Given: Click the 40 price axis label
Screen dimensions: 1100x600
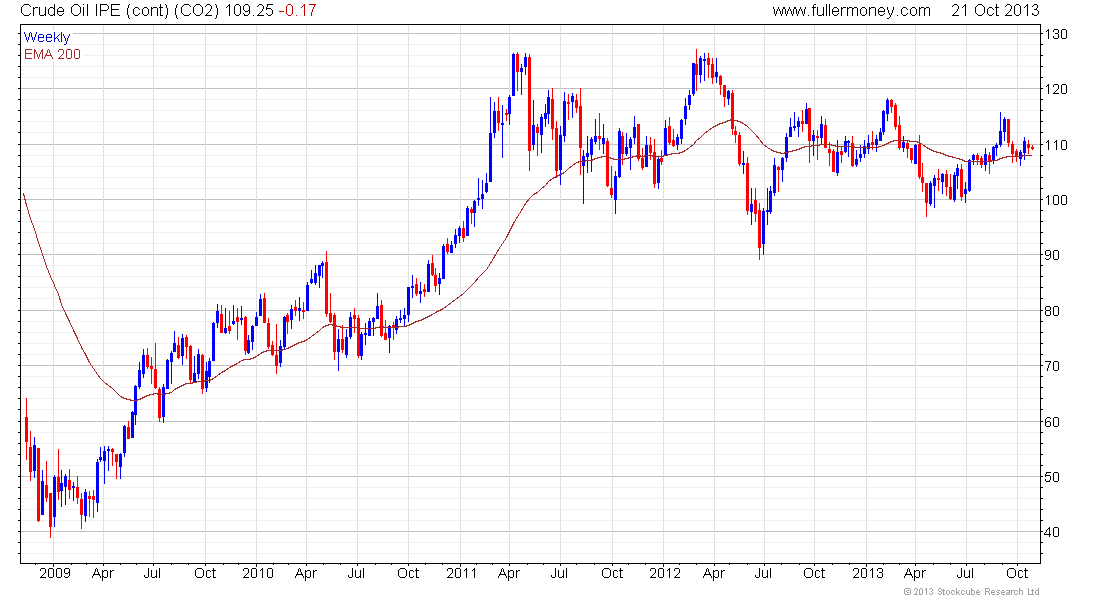Looking at the screenshot, I should 1052,532.
